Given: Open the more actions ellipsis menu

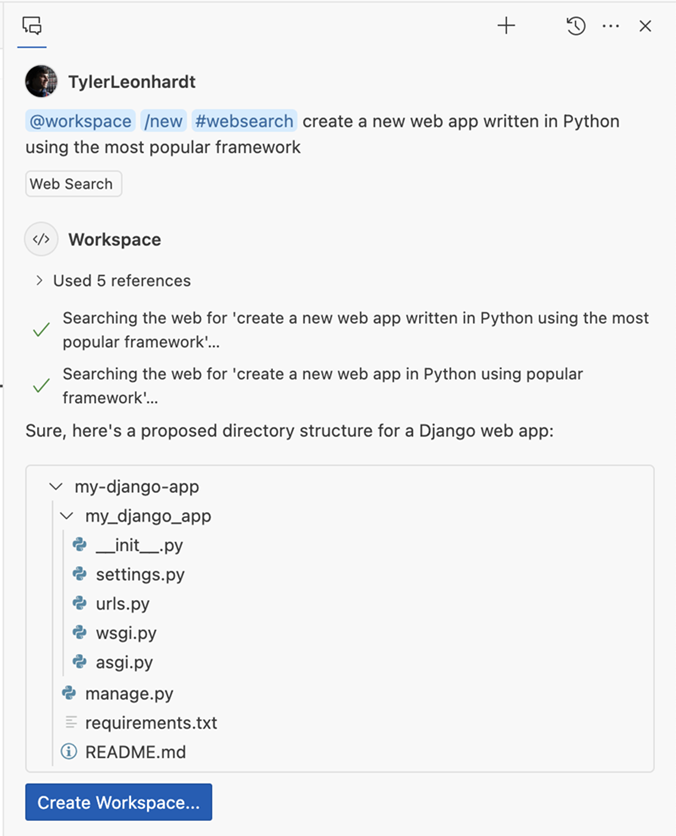Looking at the screenshot, I should point(611,26).
